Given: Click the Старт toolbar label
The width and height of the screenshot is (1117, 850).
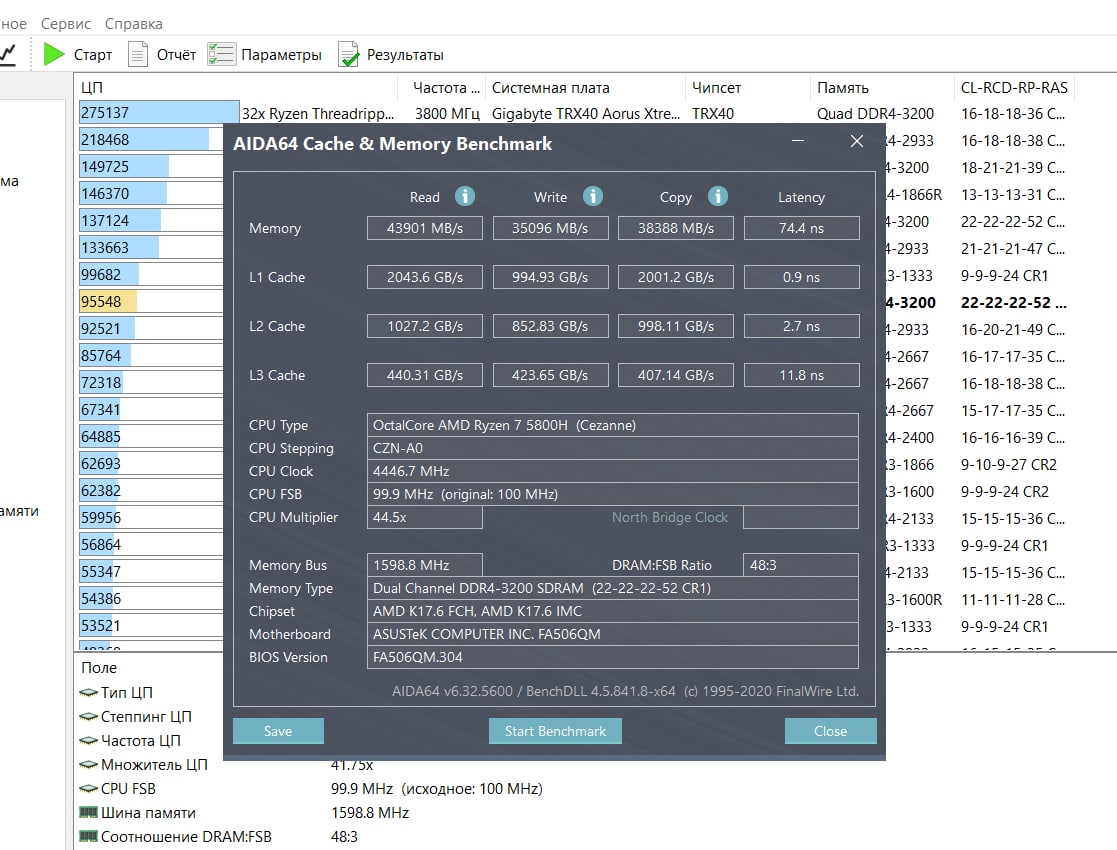Looking at the screenshot, I should [93, 55].
